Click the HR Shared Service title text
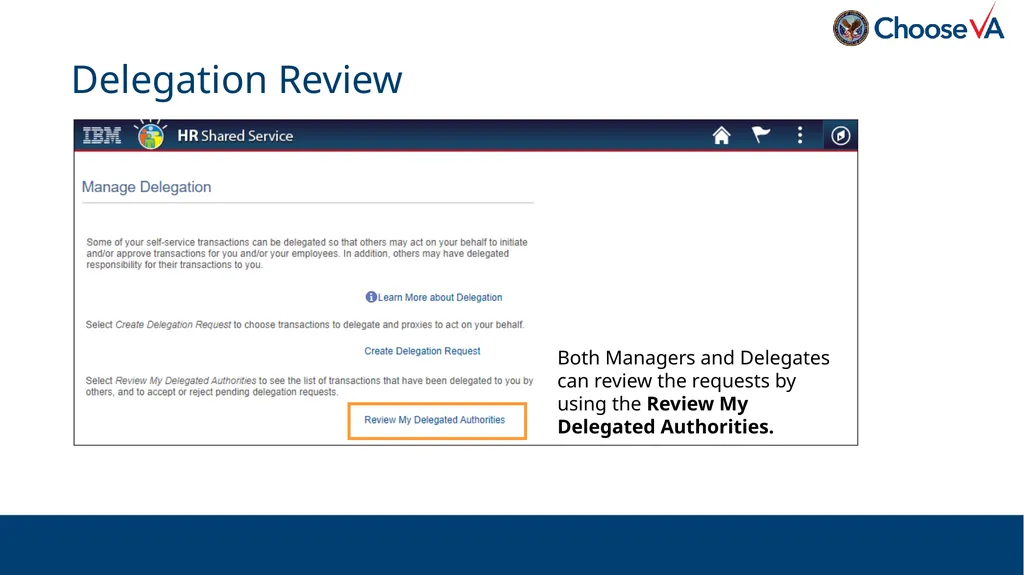Screen dimensions: 1024x575 235,136
